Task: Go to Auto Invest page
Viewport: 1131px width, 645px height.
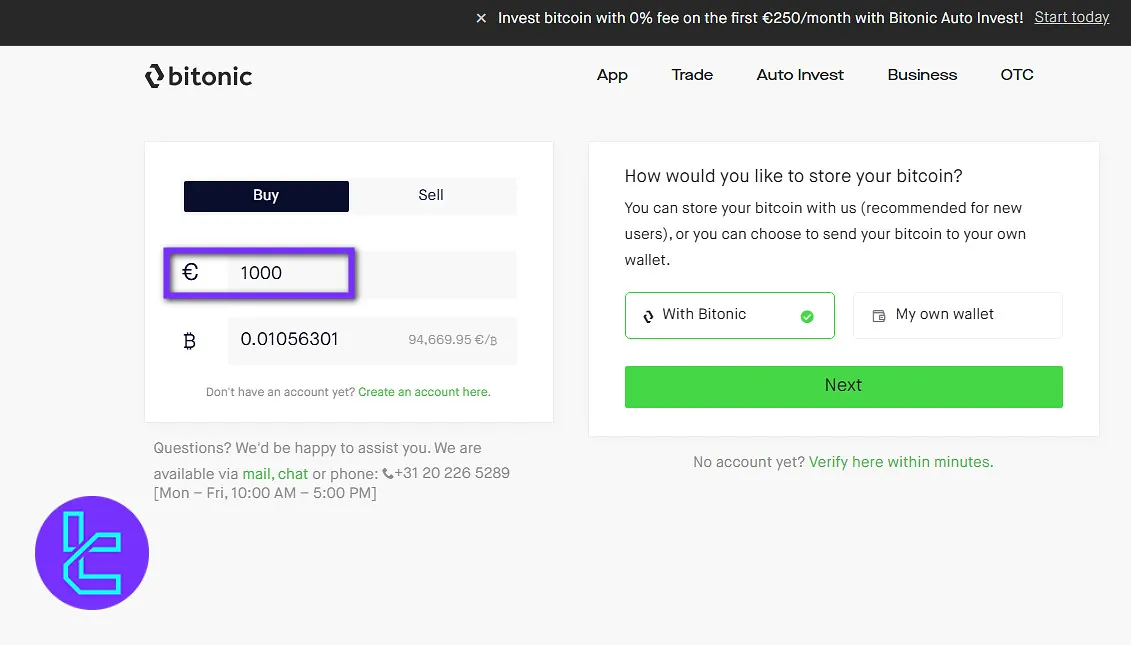Action: tap(800, 75)
